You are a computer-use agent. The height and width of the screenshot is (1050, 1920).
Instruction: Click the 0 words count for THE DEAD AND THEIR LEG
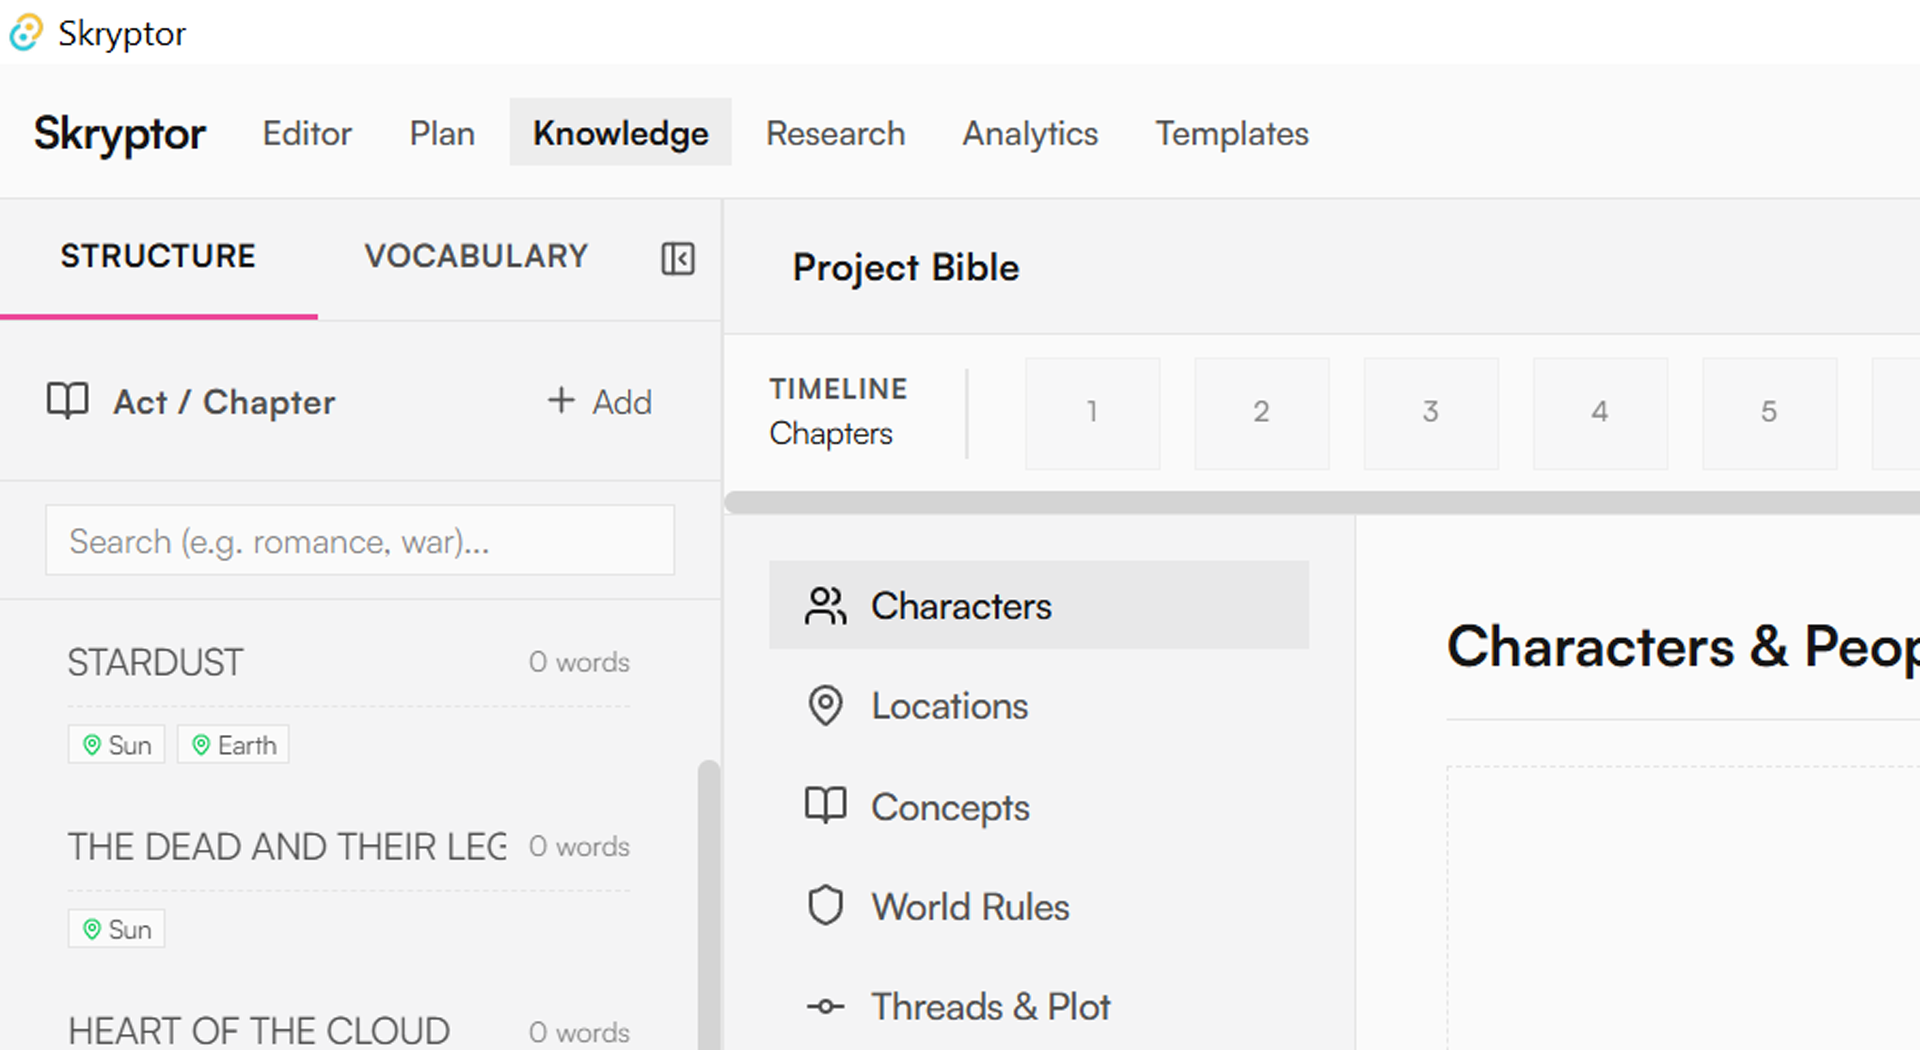click(579, 846)
